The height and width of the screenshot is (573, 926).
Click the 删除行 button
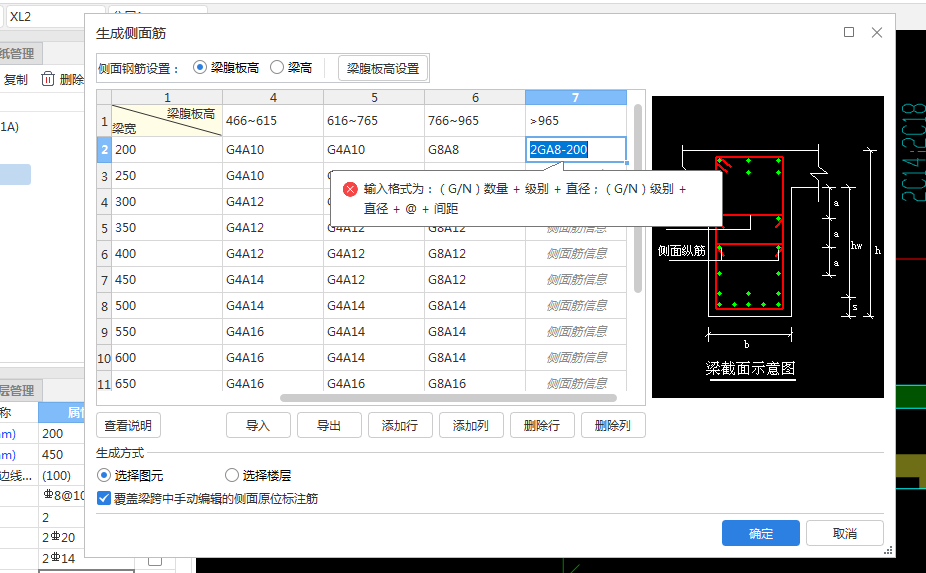pos(542,425)
